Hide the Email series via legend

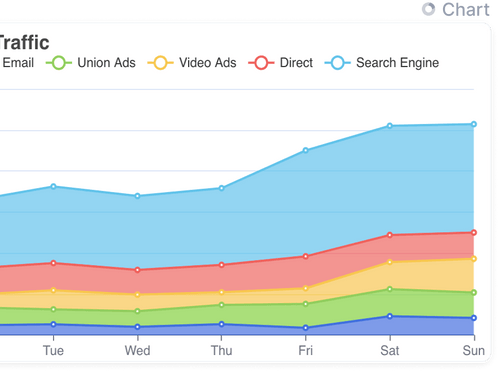17,63
